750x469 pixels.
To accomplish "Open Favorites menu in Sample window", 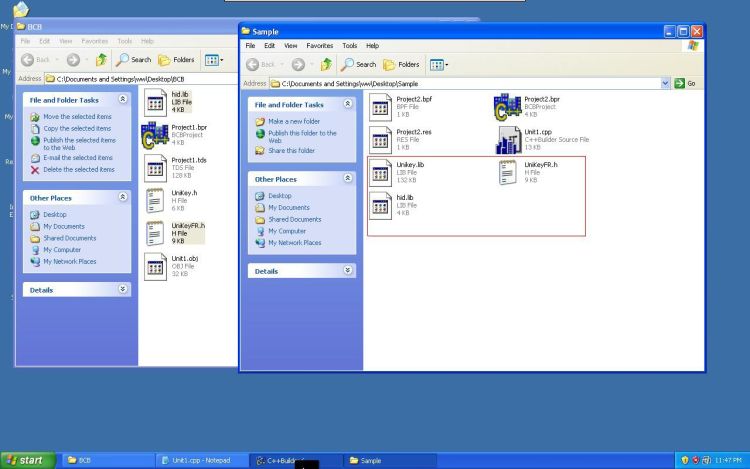I will point(320,46).
